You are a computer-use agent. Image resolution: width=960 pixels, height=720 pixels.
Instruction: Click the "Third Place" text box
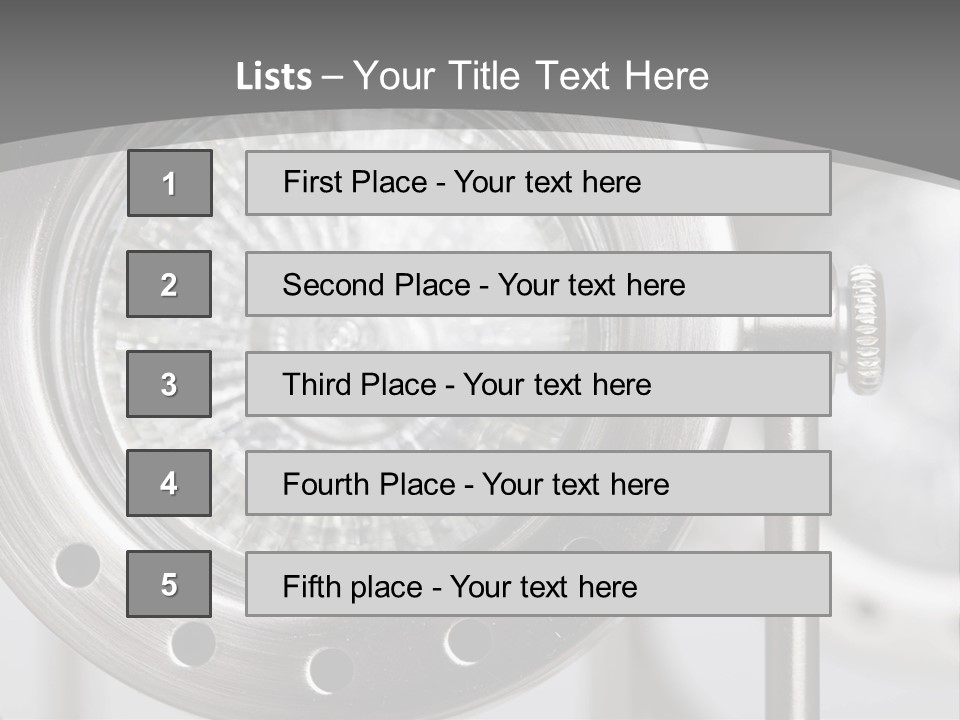(x=538, y=384)
